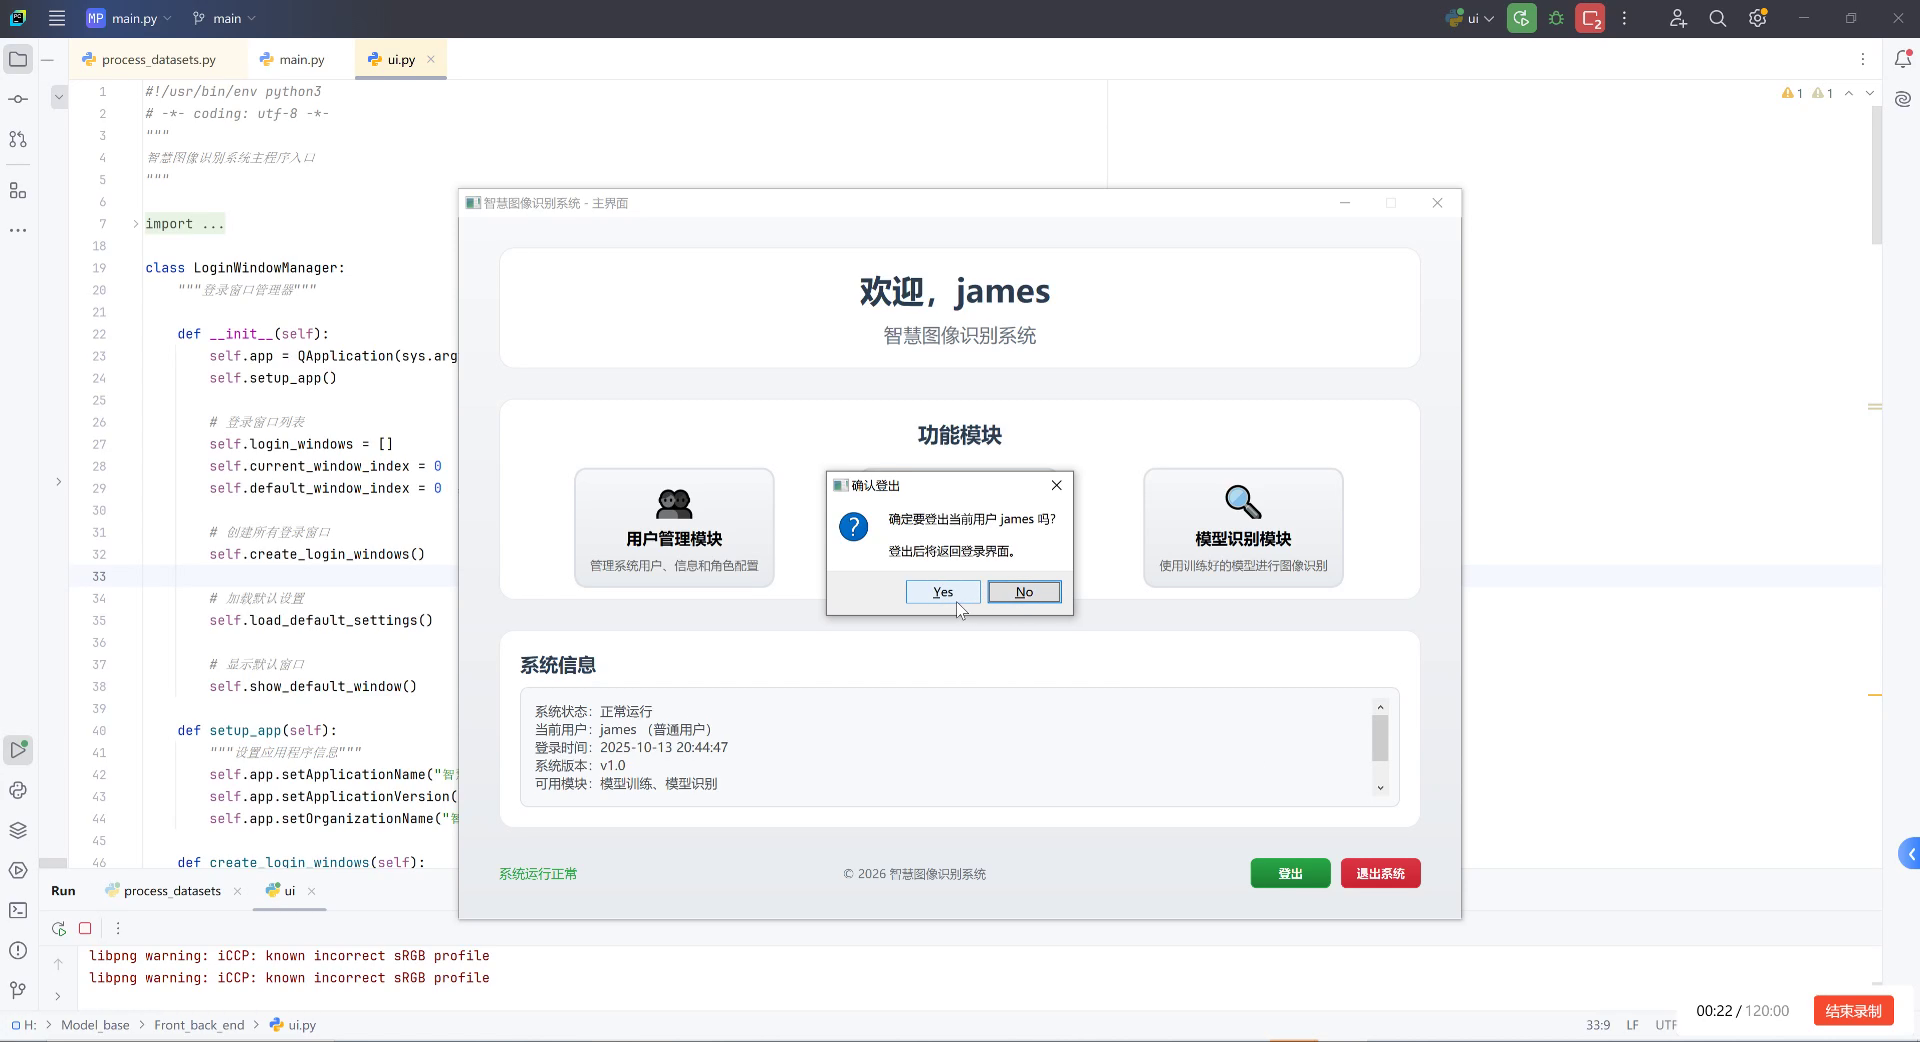This screenshot has height=1042, width=1920.
Task: Open the Problems tool window icon
Action: click(18, 950)
